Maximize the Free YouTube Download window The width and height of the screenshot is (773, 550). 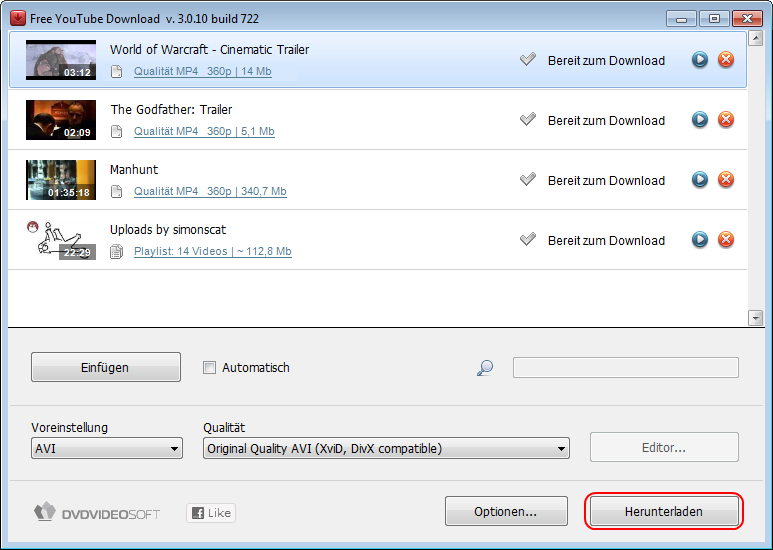[x=714, y=19]
